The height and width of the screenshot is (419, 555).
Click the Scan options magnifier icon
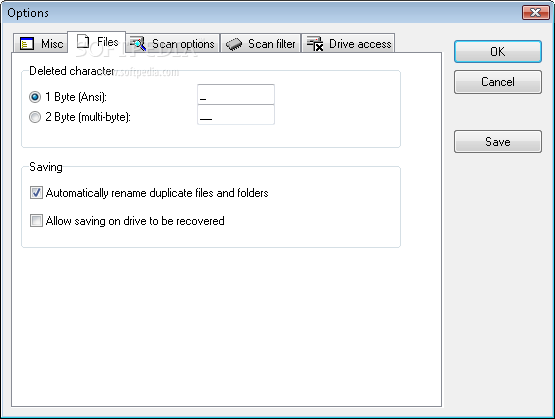(138, 44)
